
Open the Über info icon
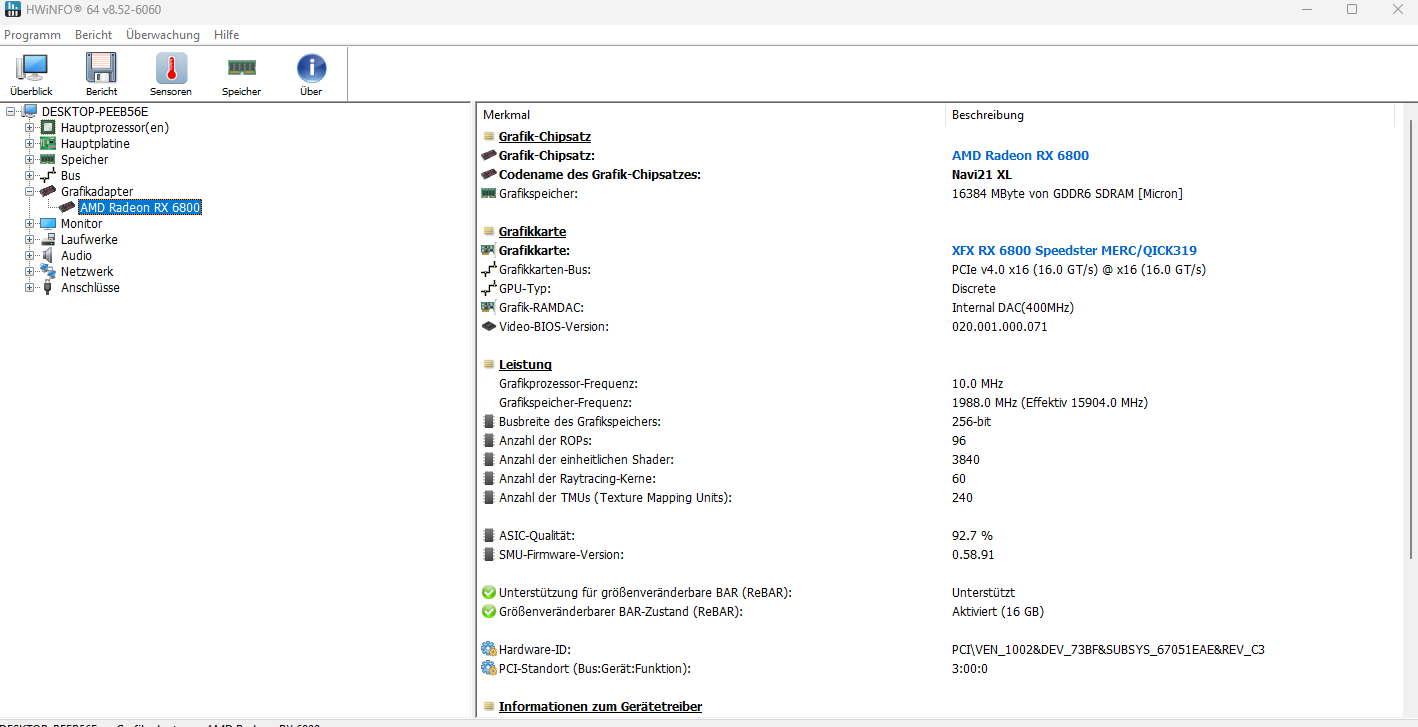coord(311,68)
